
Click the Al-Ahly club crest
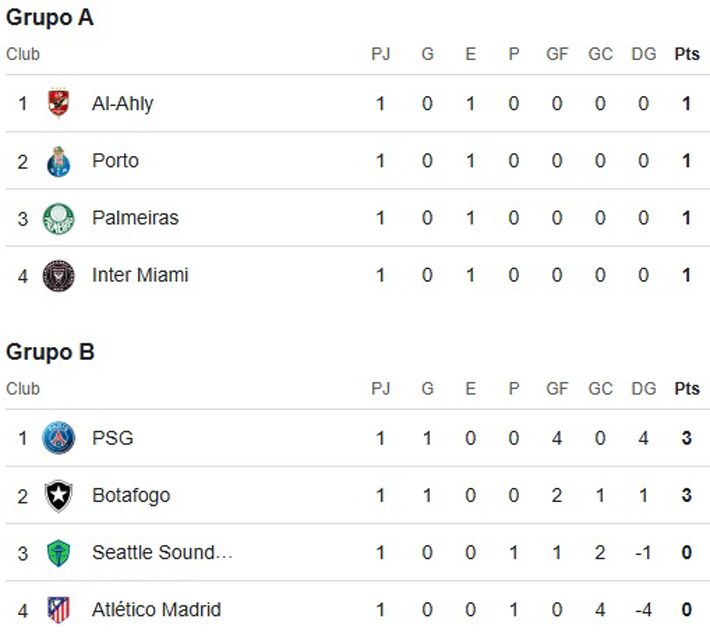58,103
